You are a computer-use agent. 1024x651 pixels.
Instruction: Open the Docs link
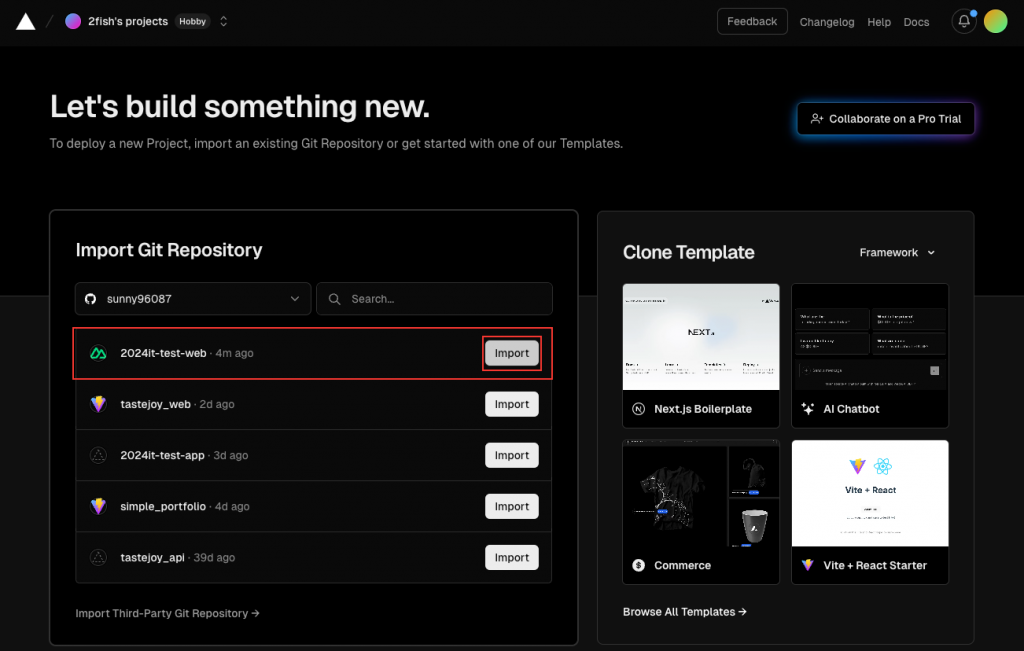click(x=916, y=22)
